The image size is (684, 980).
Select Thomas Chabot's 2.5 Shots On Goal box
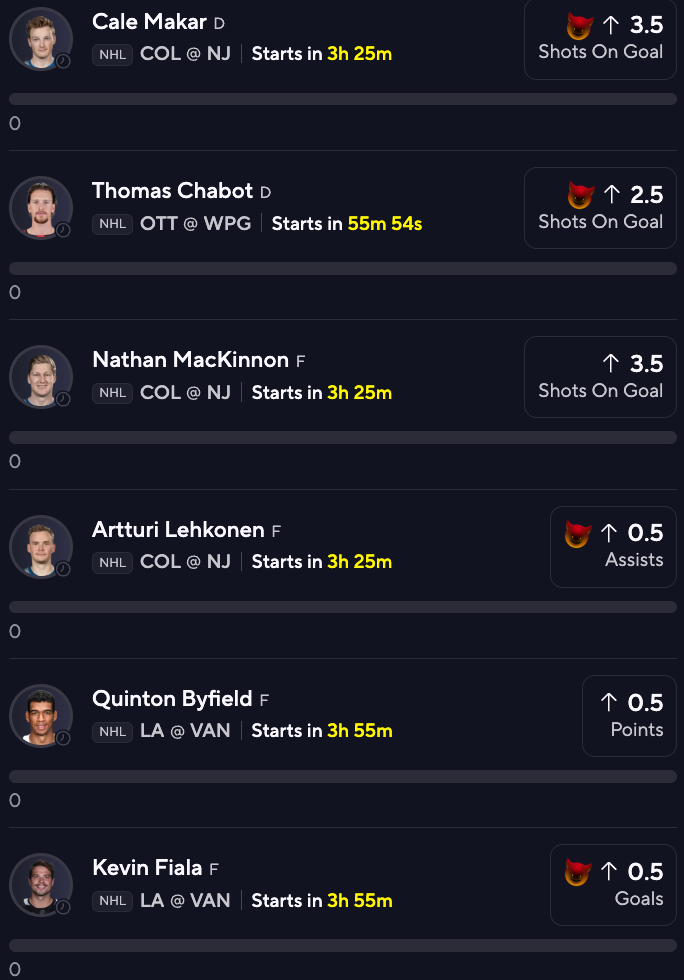tap(600, 207)
